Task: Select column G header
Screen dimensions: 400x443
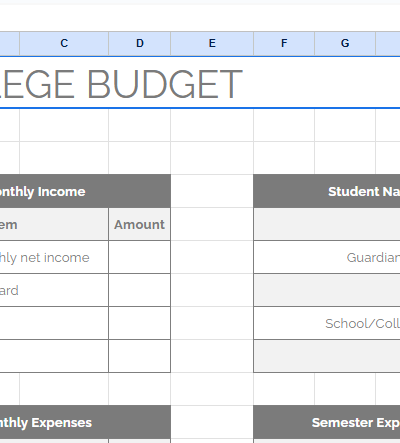Action: [x=345, y=43]
